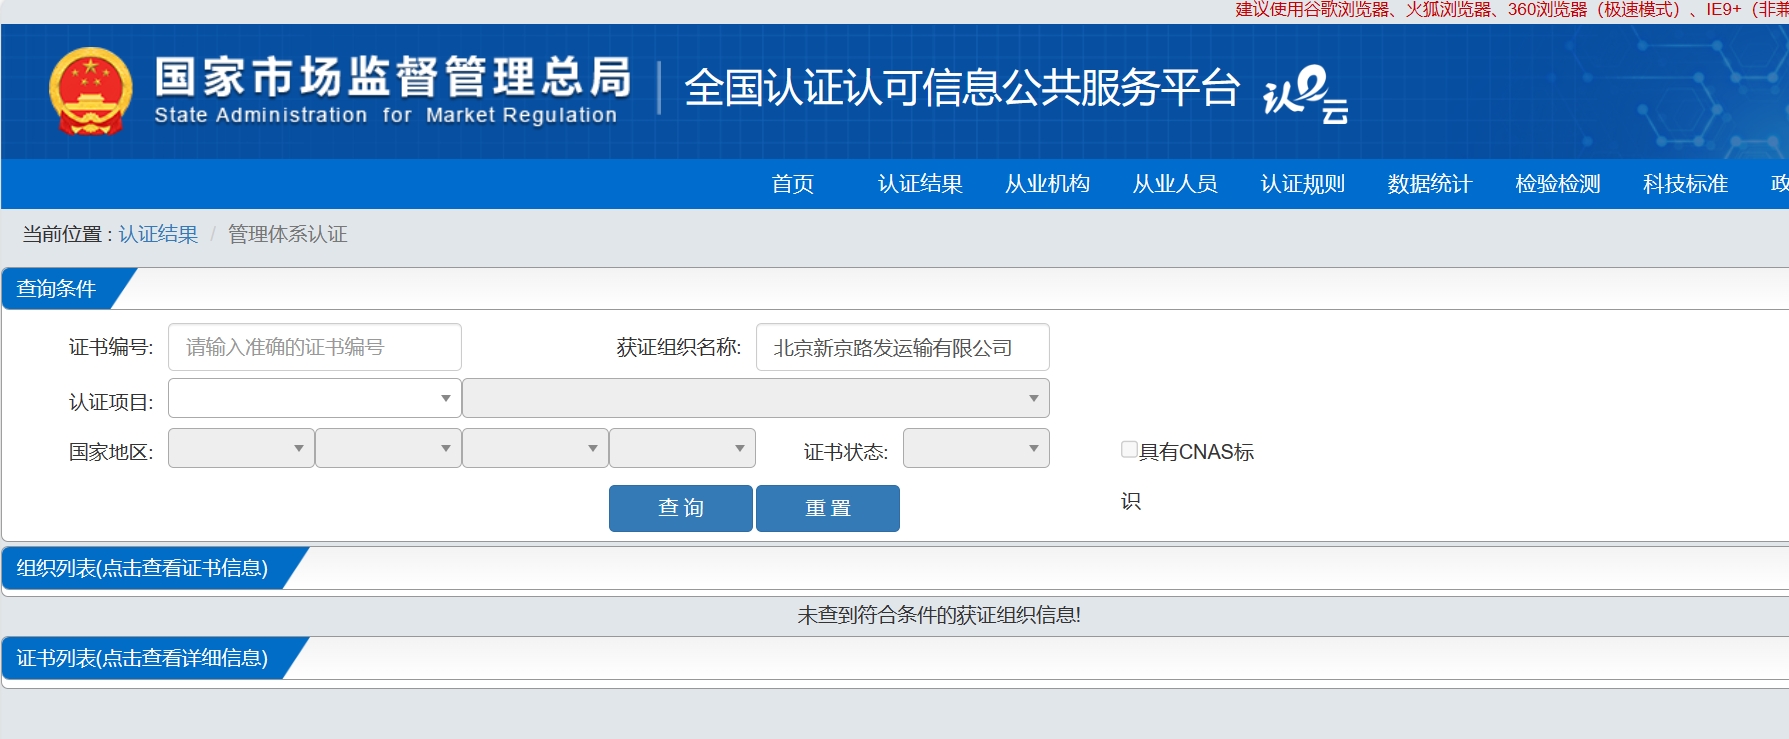The height and width of the screenshot is (739, 1789).
Task: Open the fourth 国家地区 dropdown
Action: point(682,448)
